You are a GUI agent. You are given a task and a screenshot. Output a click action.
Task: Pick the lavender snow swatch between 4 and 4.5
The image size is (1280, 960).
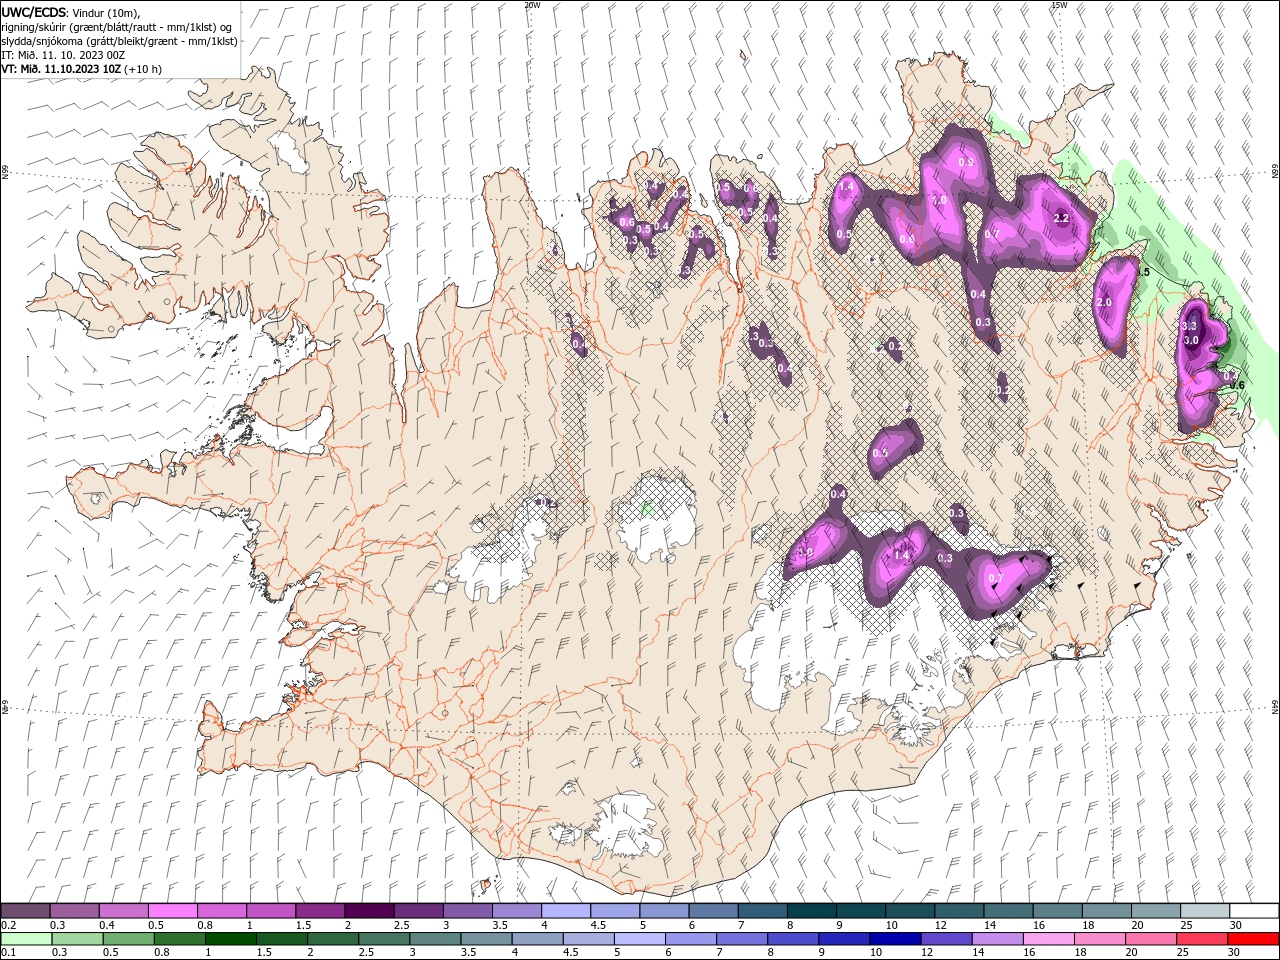tap(566, 911)
